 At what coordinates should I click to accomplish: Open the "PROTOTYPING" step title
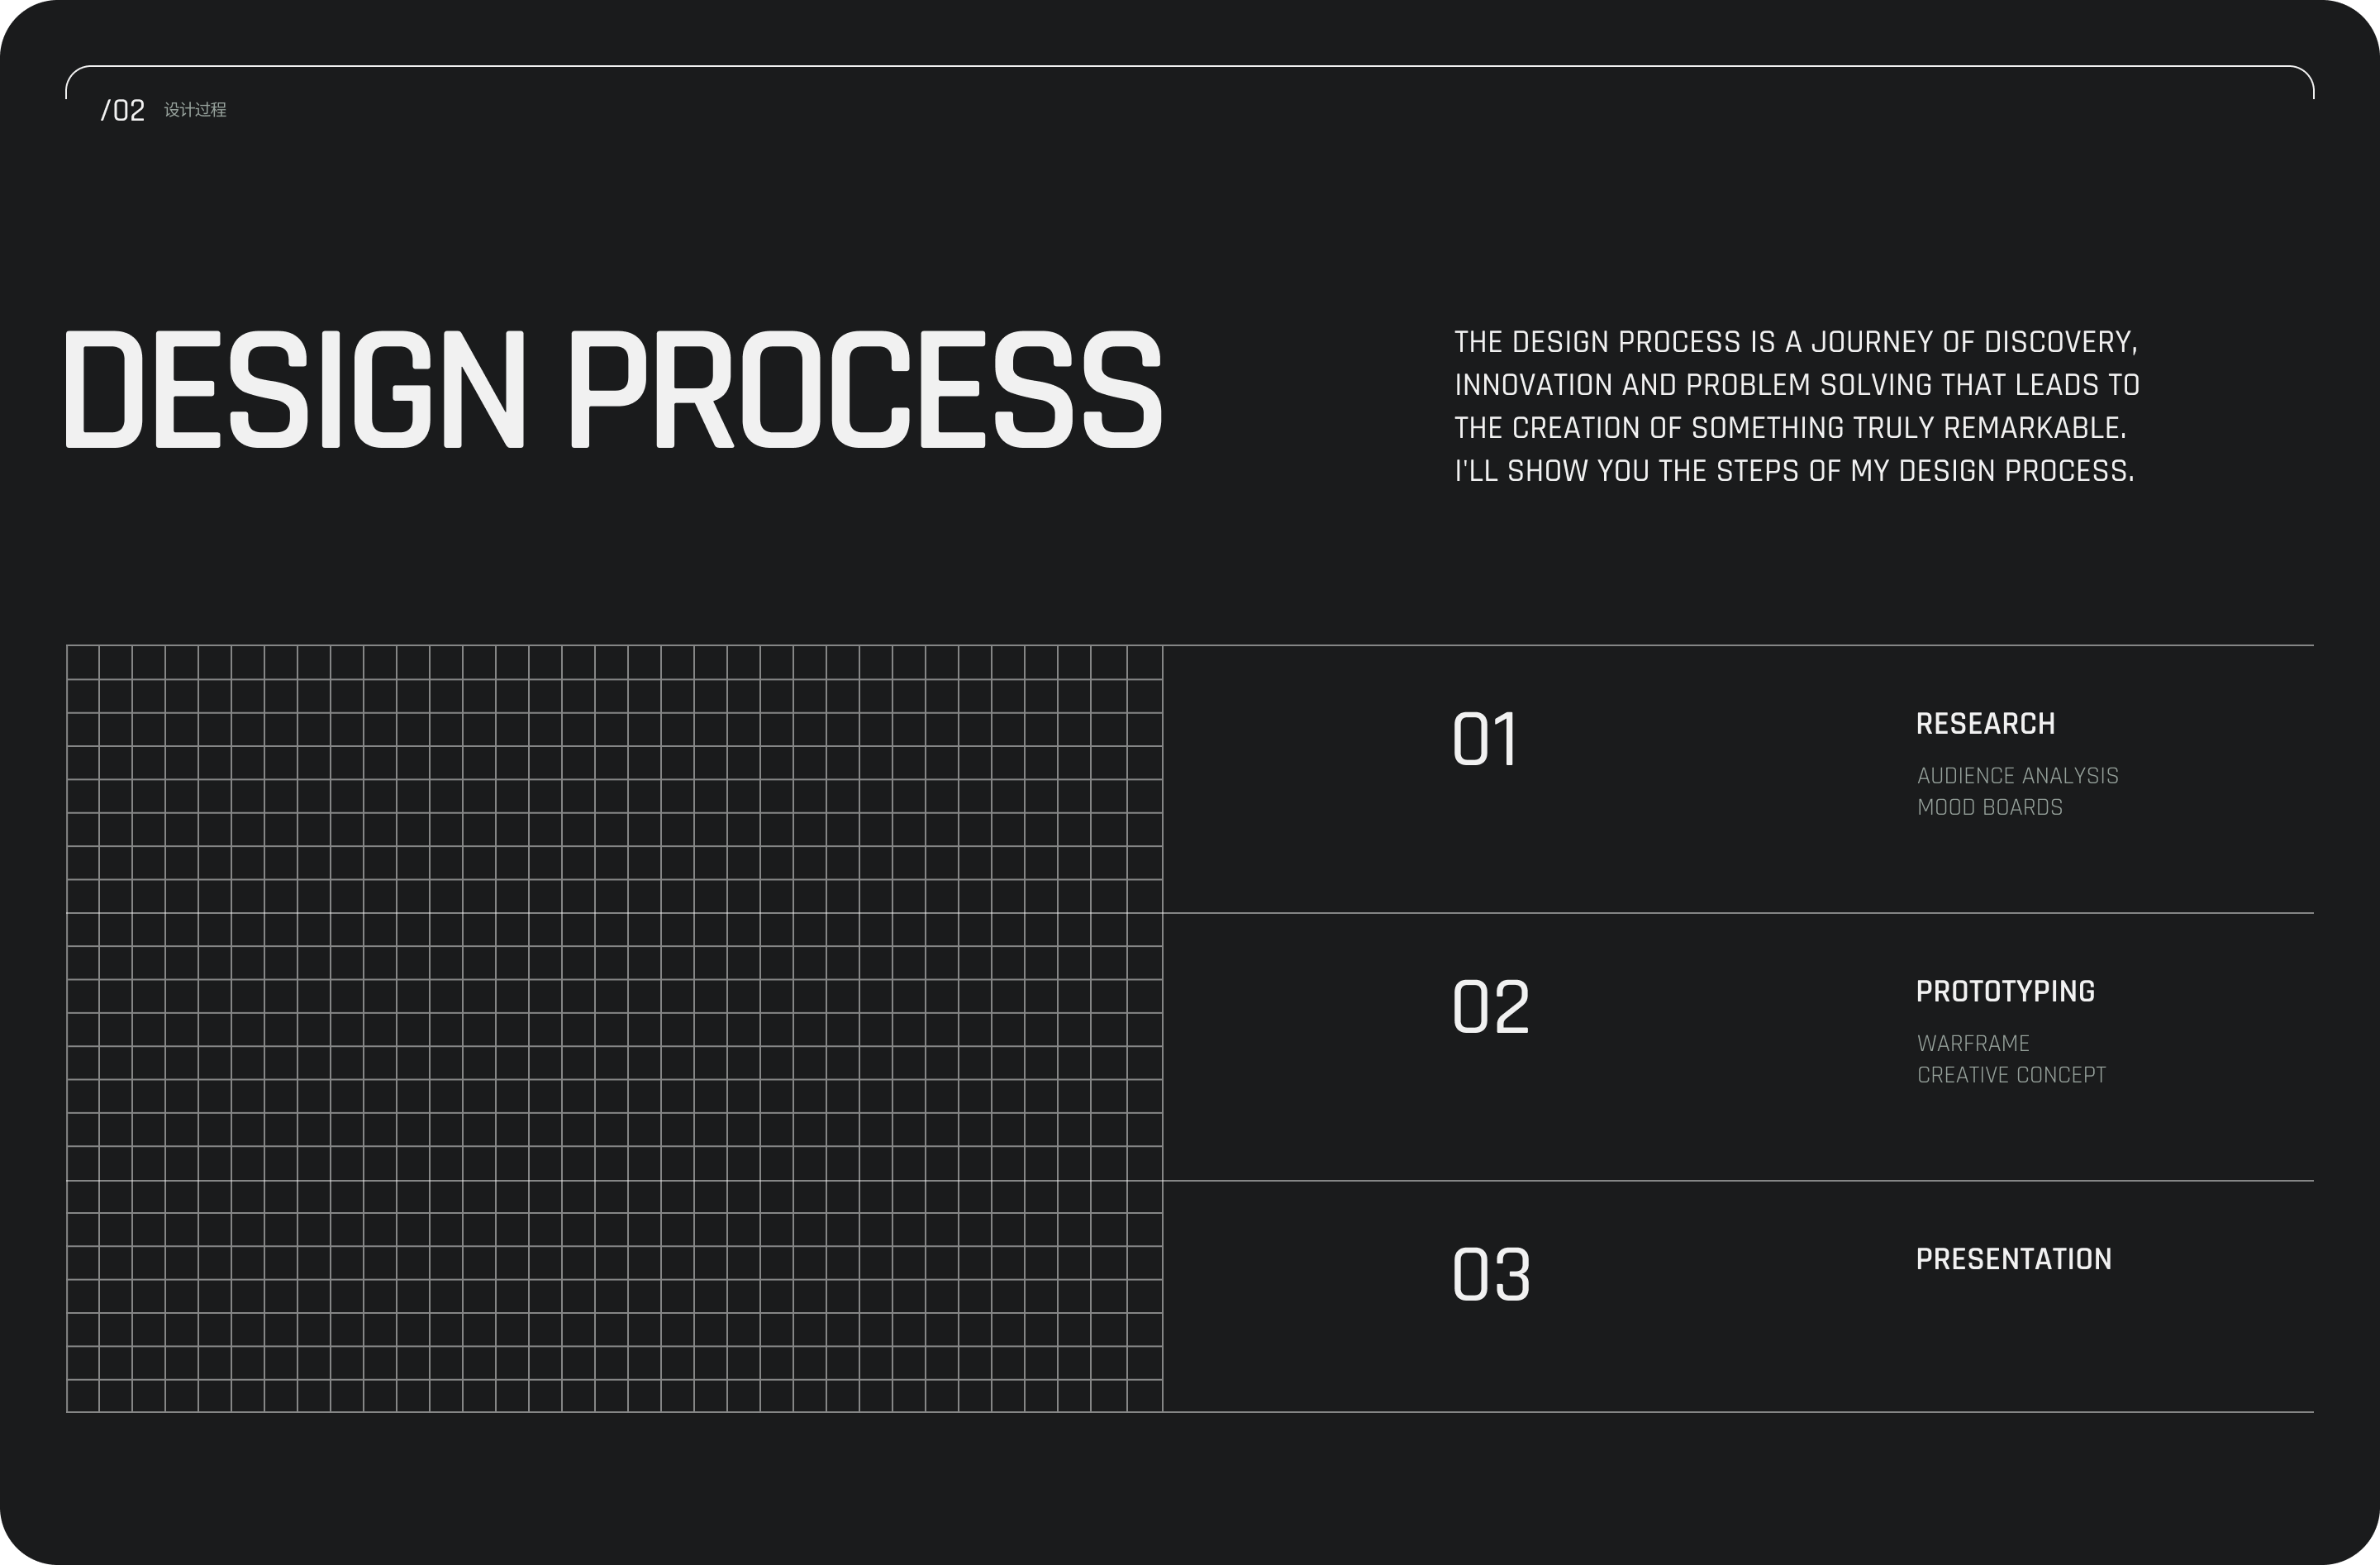[x=2005, y=992]
